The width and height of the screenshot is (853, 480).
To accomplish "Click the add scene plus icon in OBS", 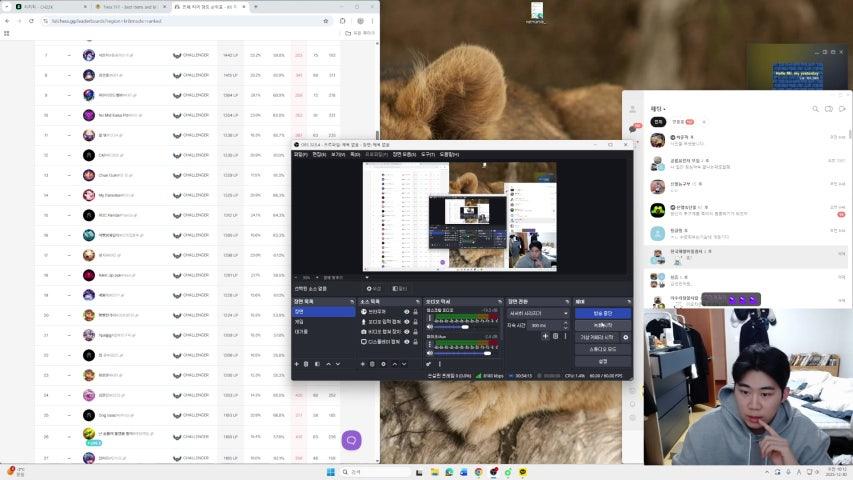I will pyautogui.click(x=297, y=364).
